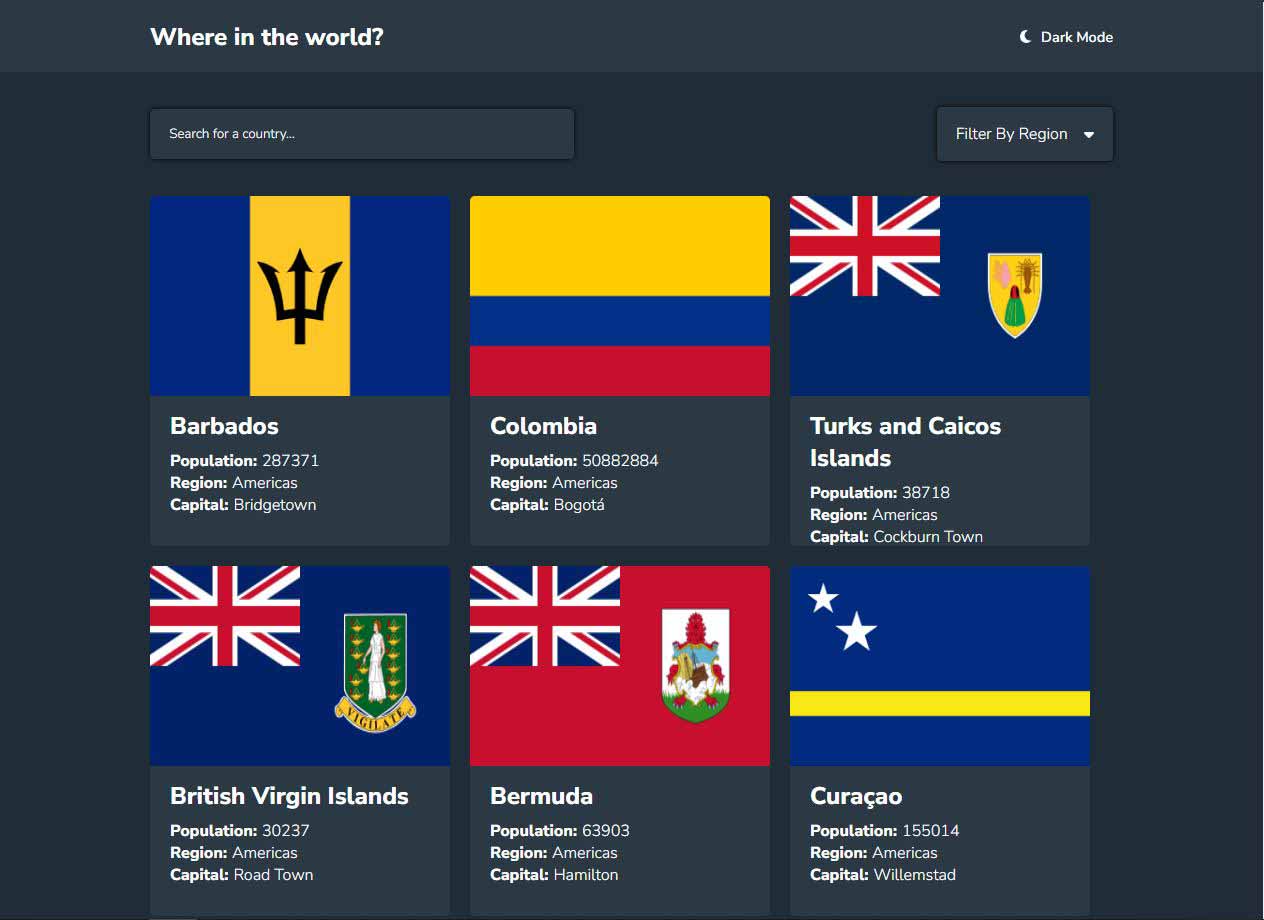
Task: Click Curaçao capital Willemstad
Action: pyautogui.click(x=883, y=875)
